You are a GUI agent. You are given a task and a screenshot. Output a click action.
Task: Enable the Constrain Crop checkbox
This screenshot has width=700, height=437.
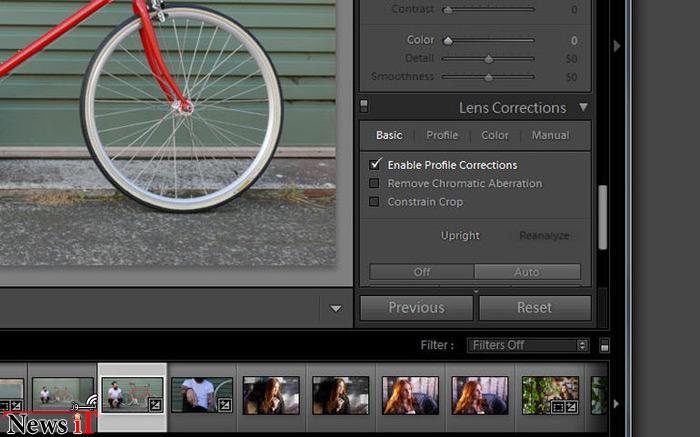374,202
